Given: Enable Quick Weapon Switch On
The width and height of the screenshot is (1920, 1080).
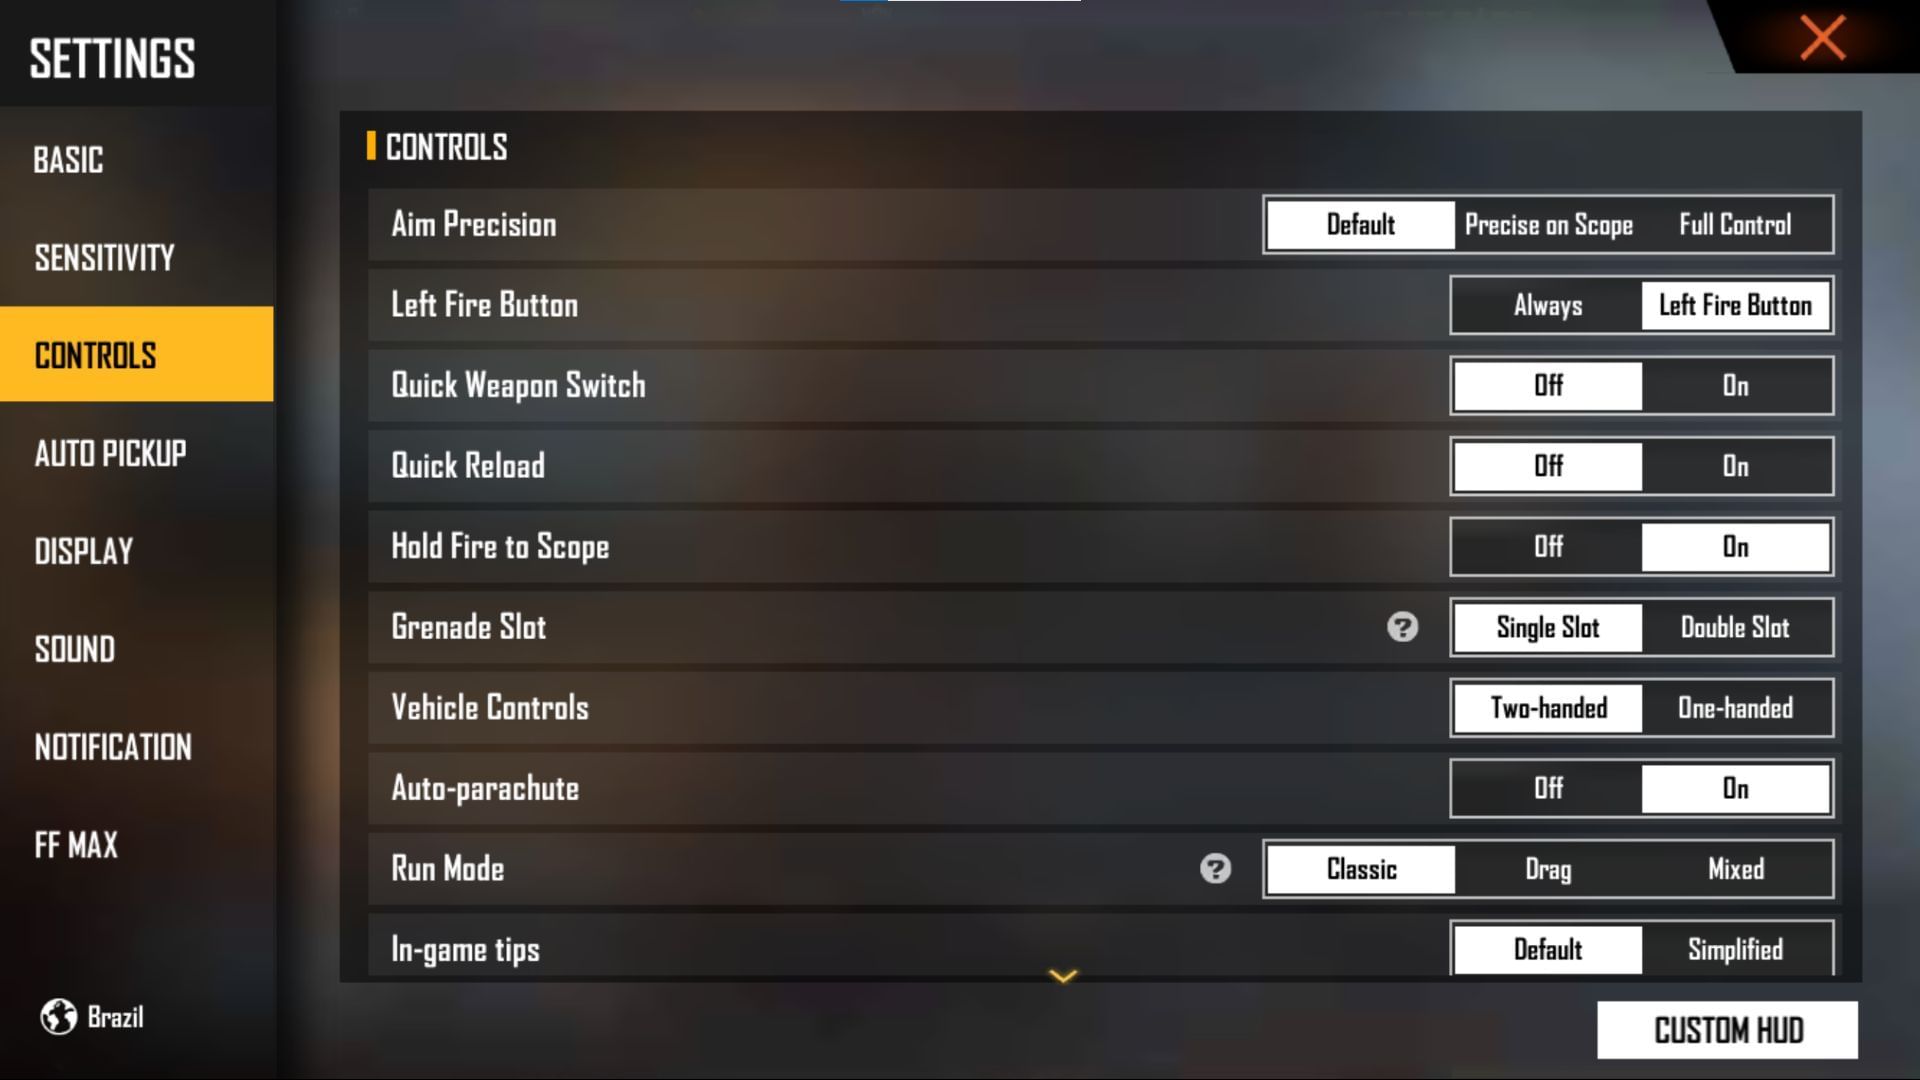Looking at the screenshot, I should [1734, 385].
